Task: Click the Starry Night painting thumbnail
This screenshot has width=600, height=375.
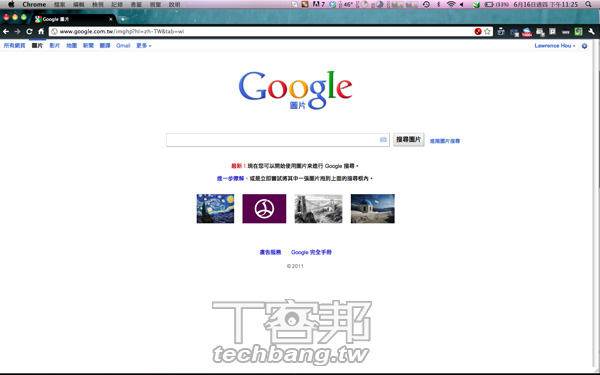Action: [215, 209]
